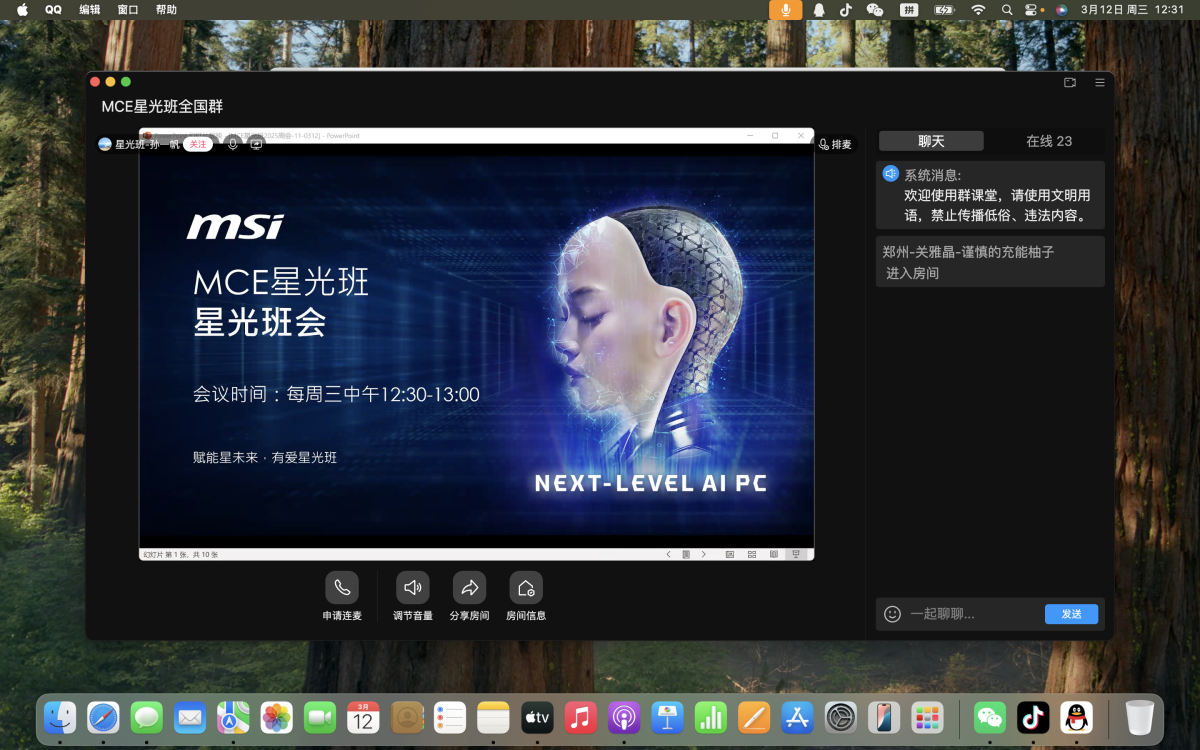Open TikTok from the Dock
1200x750 pixels.
(x=1033, y=717)
